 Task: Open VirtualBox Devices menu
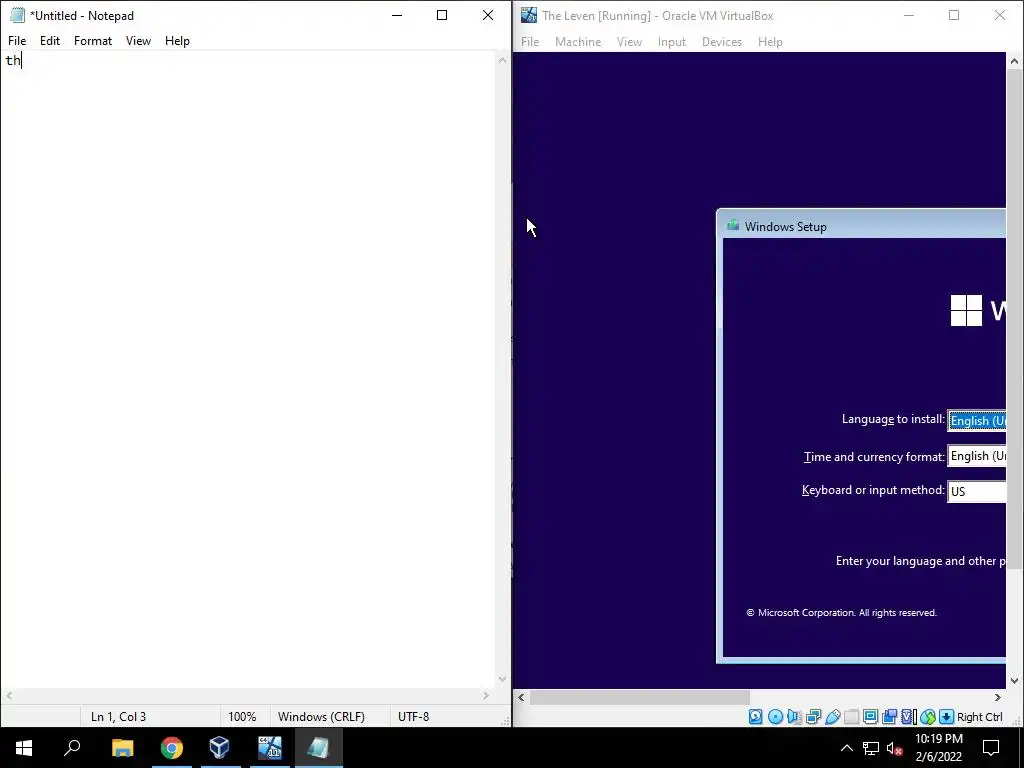(x=722, y=42)
